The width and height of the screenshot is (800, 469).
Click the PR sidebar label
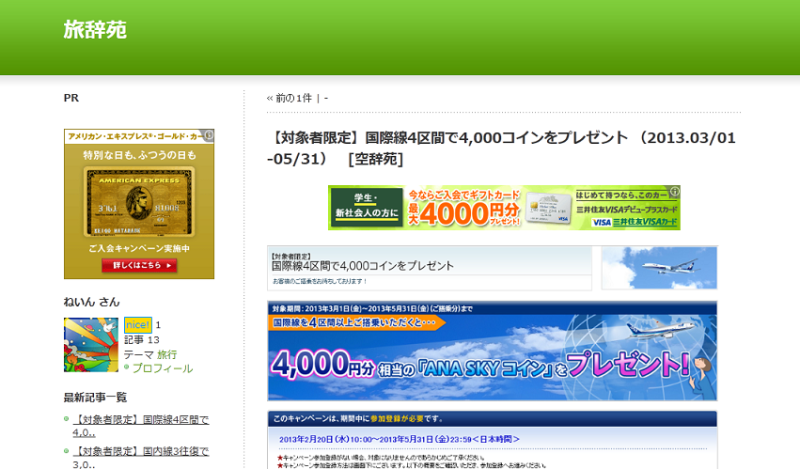click(71, 98)
